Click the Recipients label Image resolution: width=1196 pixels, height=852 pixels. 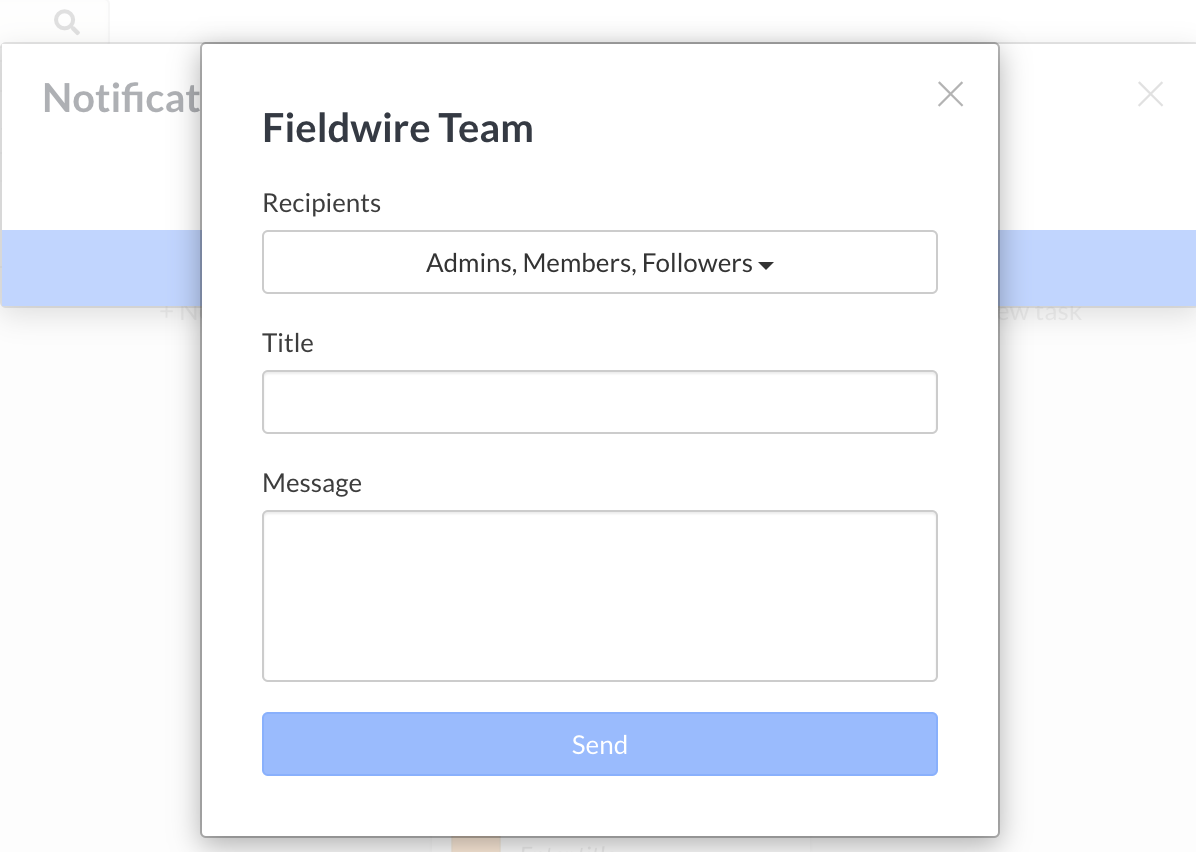click(321, 203)
